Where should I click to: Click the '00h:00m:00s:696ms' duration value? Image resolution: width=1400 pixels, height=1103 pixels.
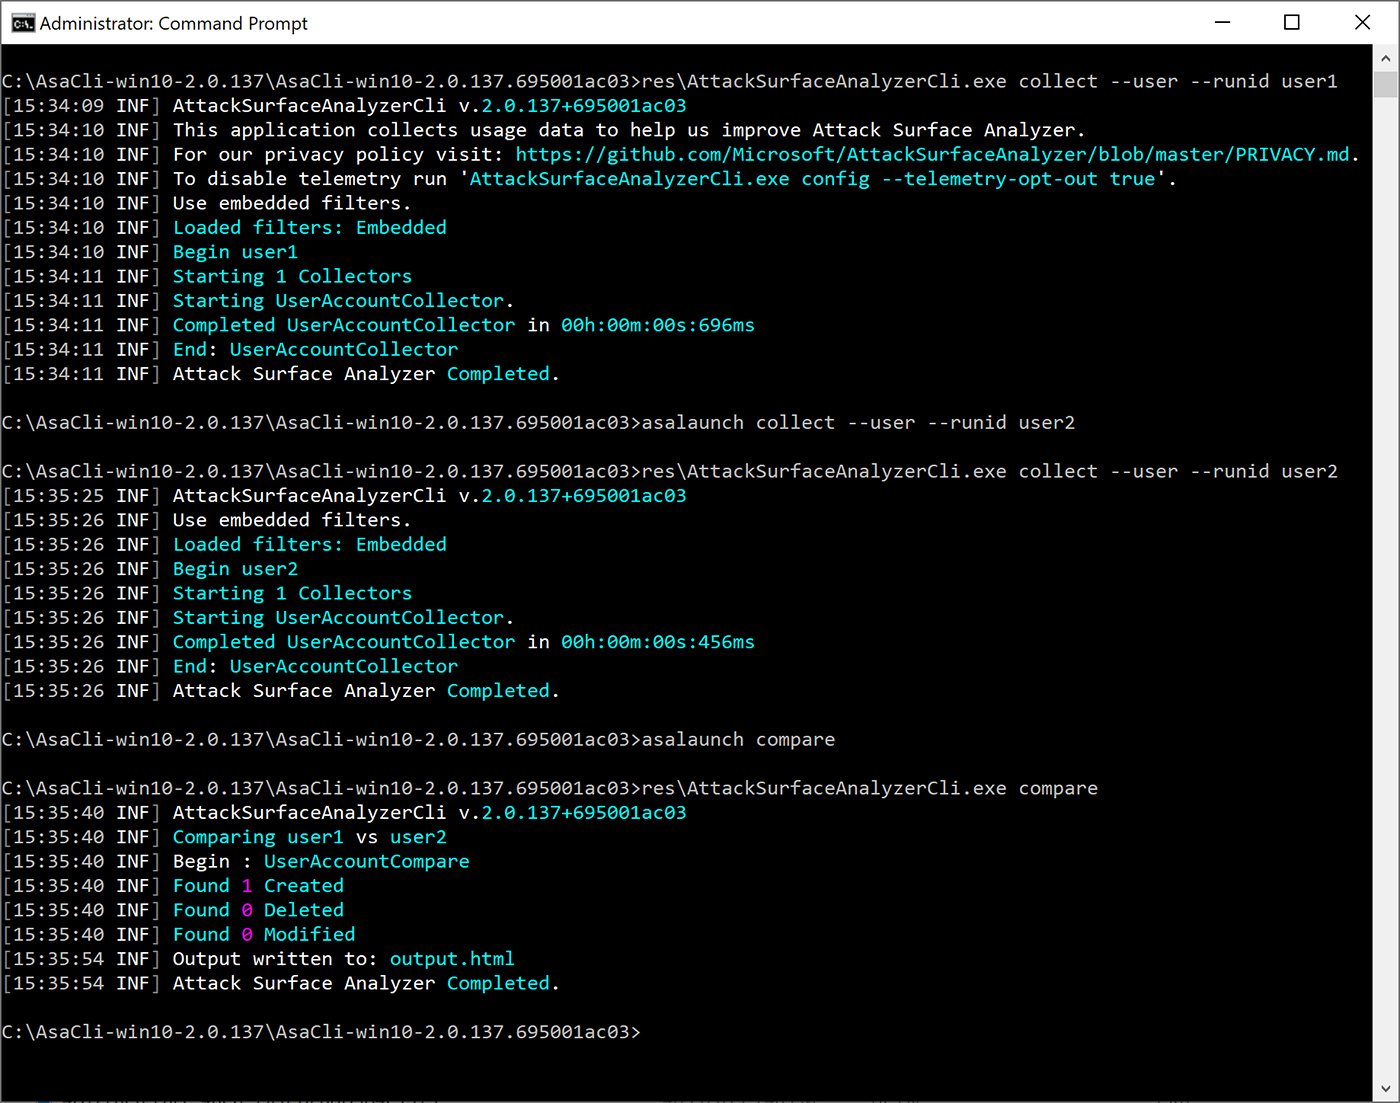(x=658, y=325)
